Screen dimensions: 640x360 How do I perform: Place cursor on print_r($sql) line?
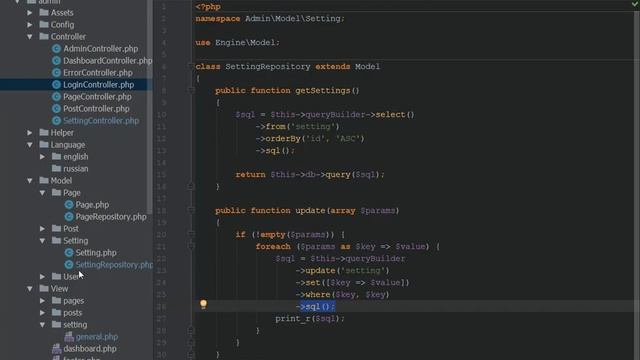point(309,318)
